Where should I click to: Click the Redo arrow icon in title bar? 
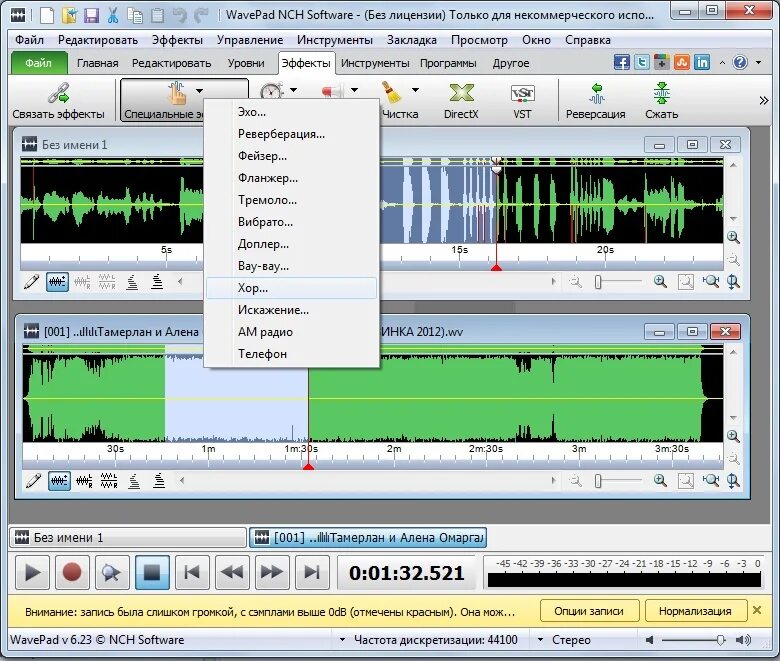[201, 15]
